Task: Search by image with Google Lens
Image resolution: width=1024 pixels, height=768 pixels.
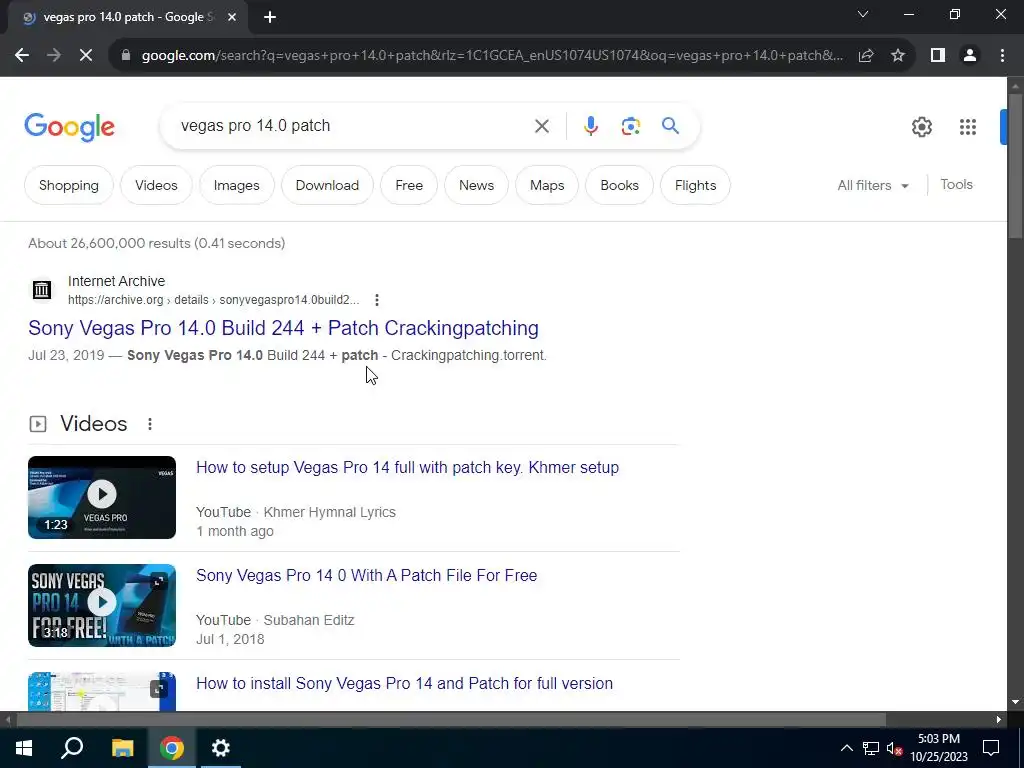Action: pos(630,126)
